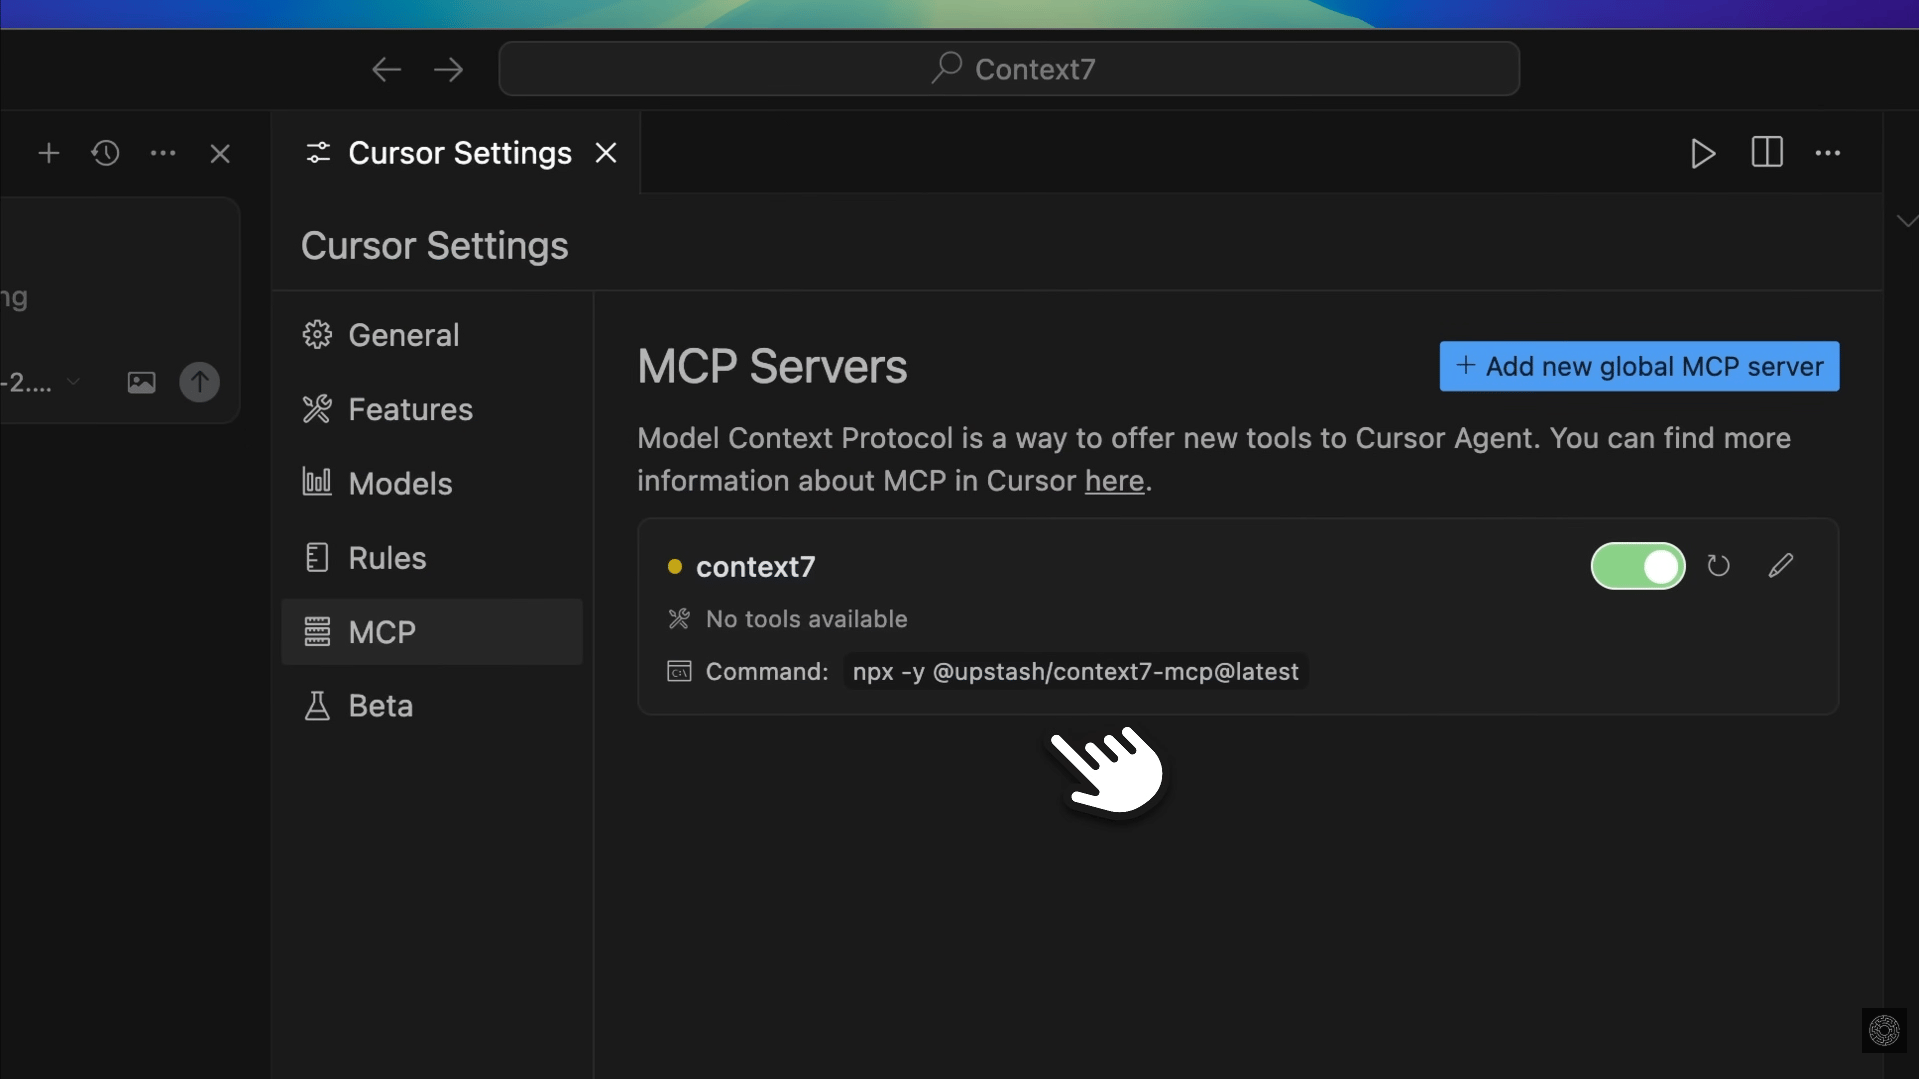The width and height of the screenshot is (1919, 1079).
Task: Click the Context7 search bar
Action: [1009, 69]
